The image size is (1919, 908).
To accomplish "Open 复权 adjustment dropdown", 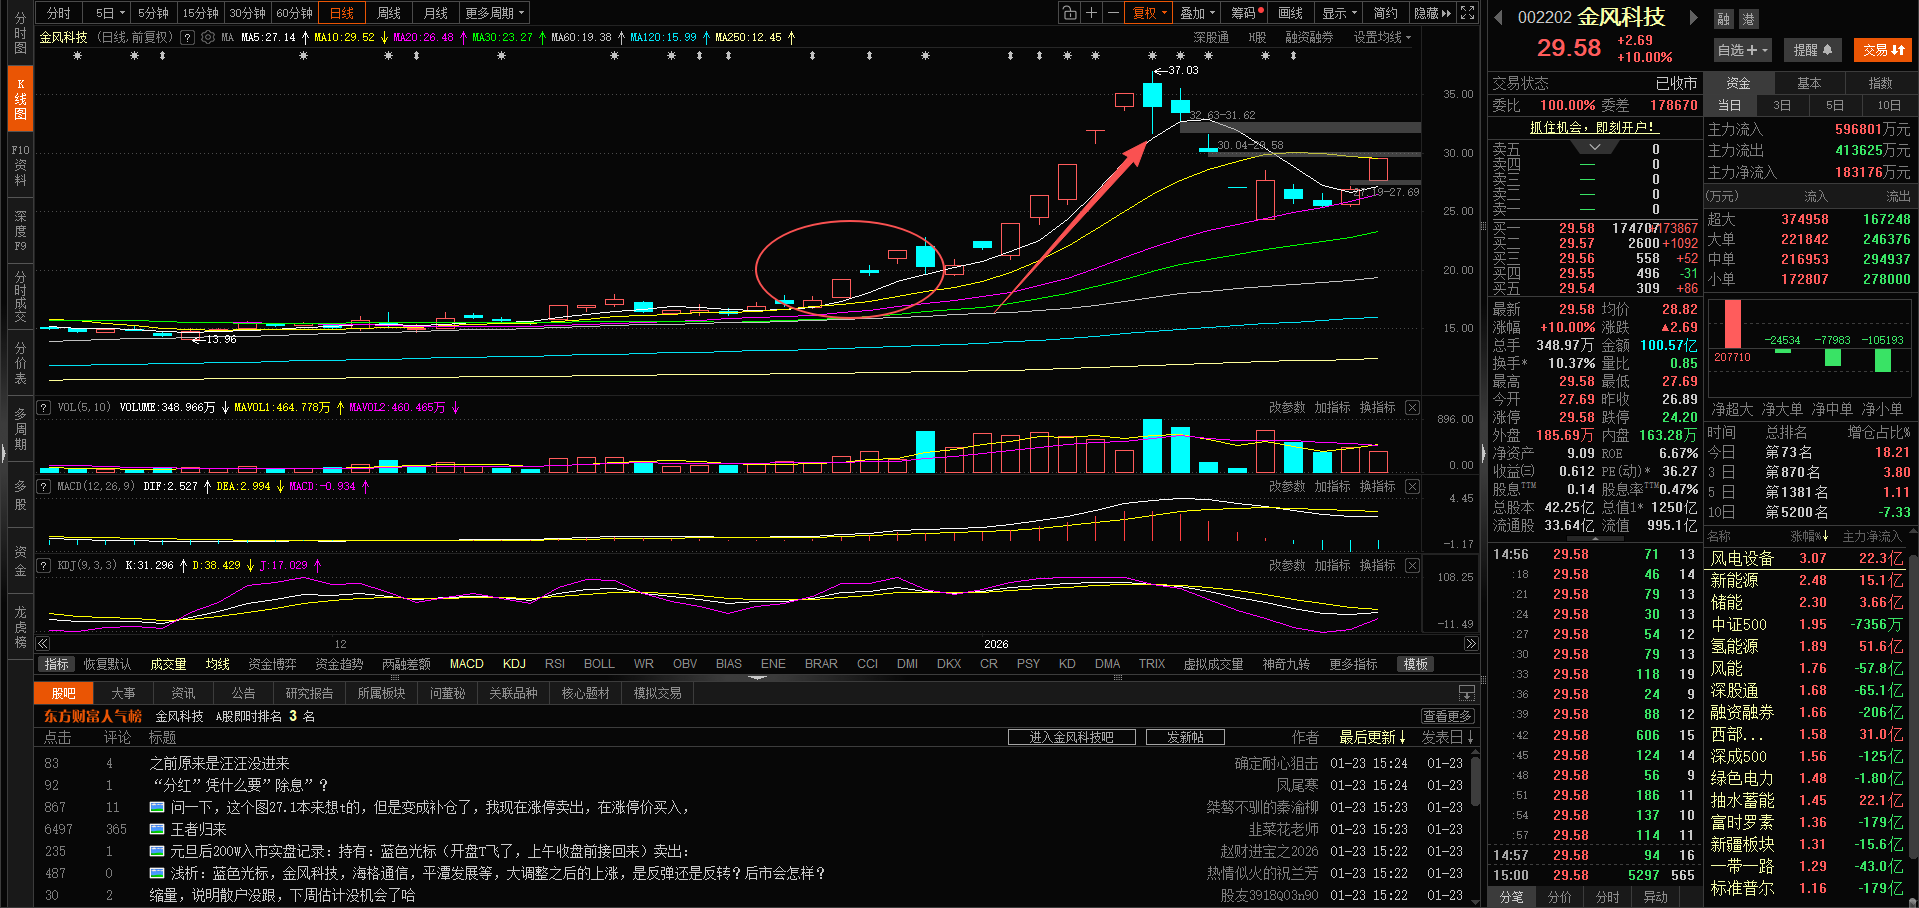I will point(1148,13).
